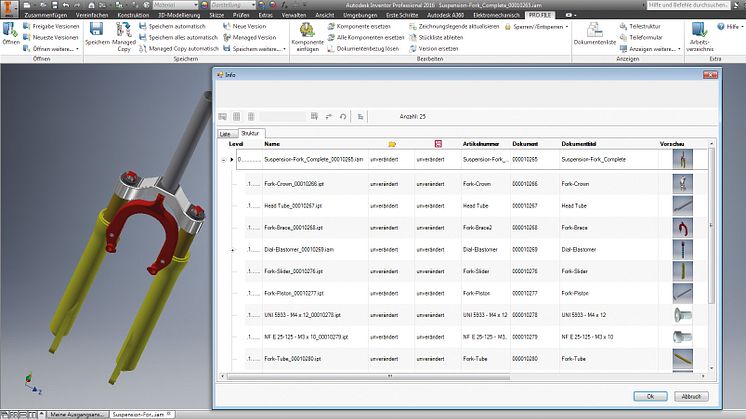746x419 pixels.
Task: Click the red document column header icon
Action: 438,144
